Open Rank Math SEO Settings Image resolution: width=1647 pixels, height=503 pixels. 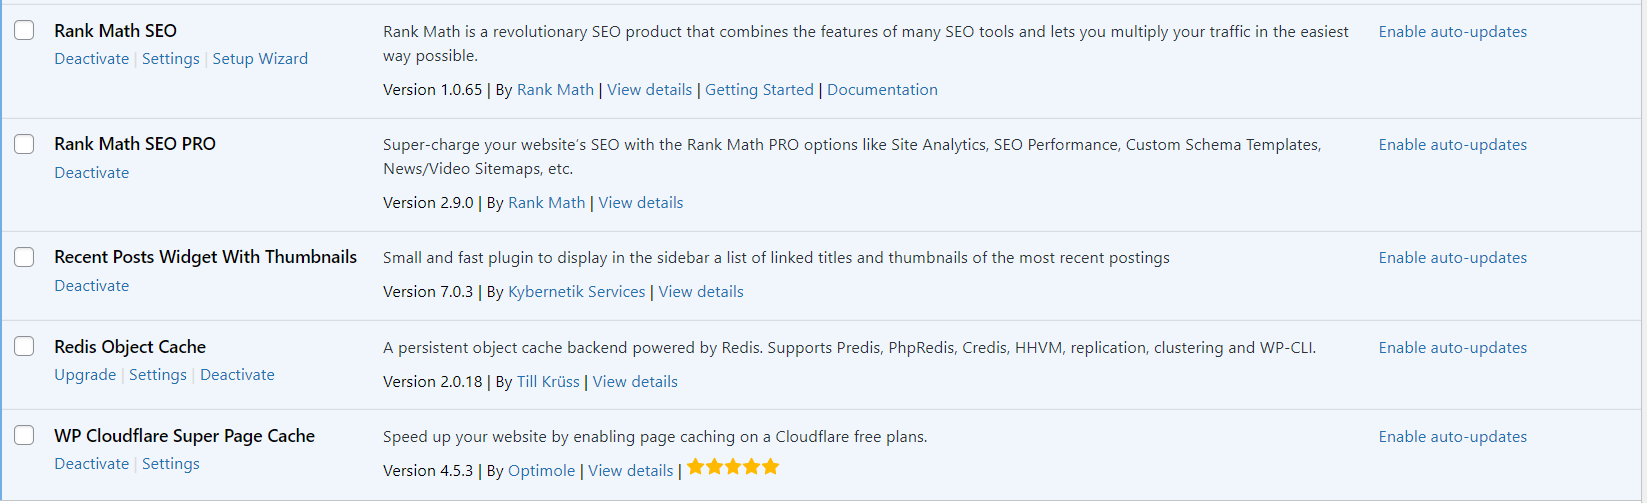coord(171,59)
